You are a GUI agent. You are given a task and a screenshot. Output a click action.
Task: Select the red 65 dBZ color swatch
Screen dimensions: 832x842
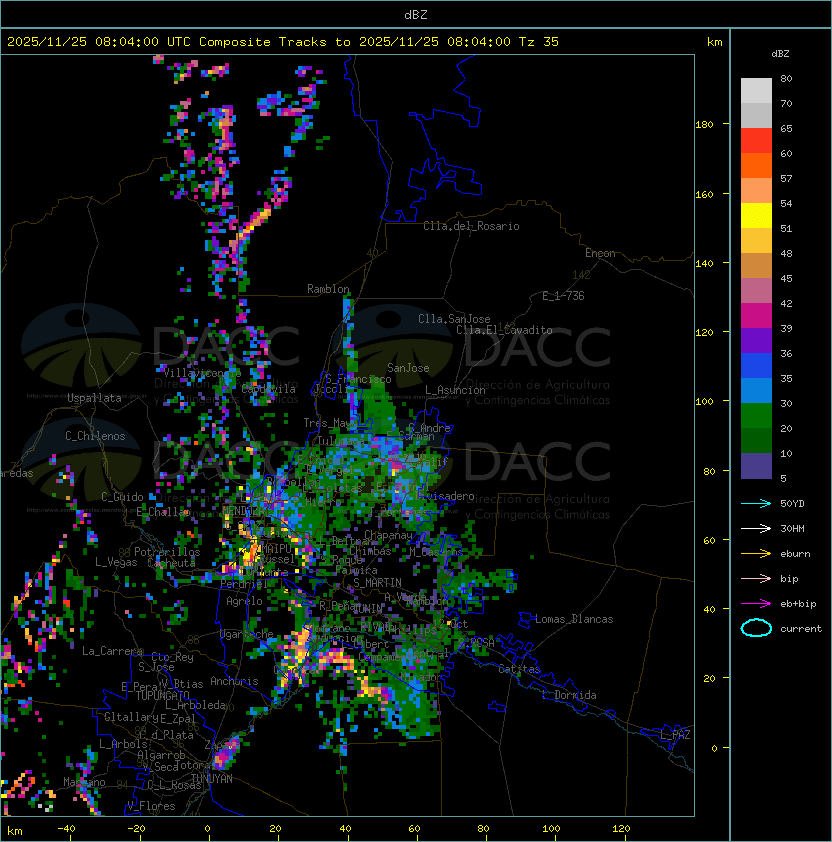coord(756,141)
